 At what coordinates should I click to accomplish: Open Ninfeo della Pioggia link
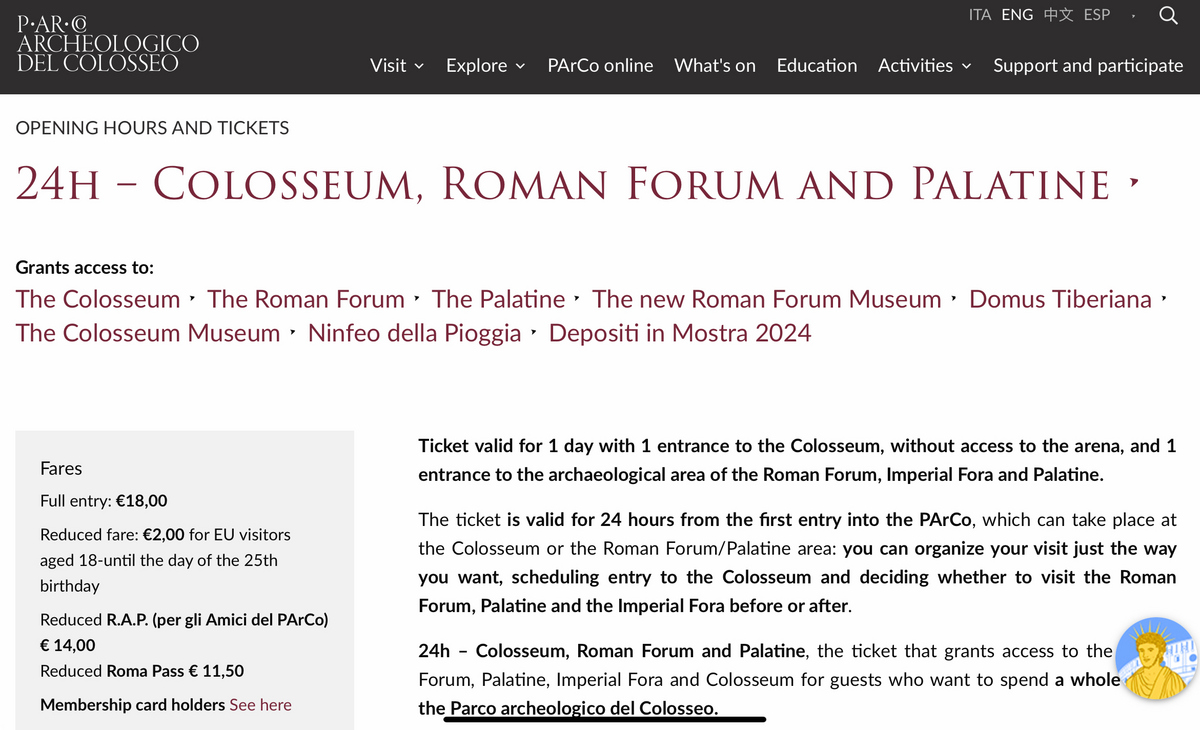click(x=414, y=333)
